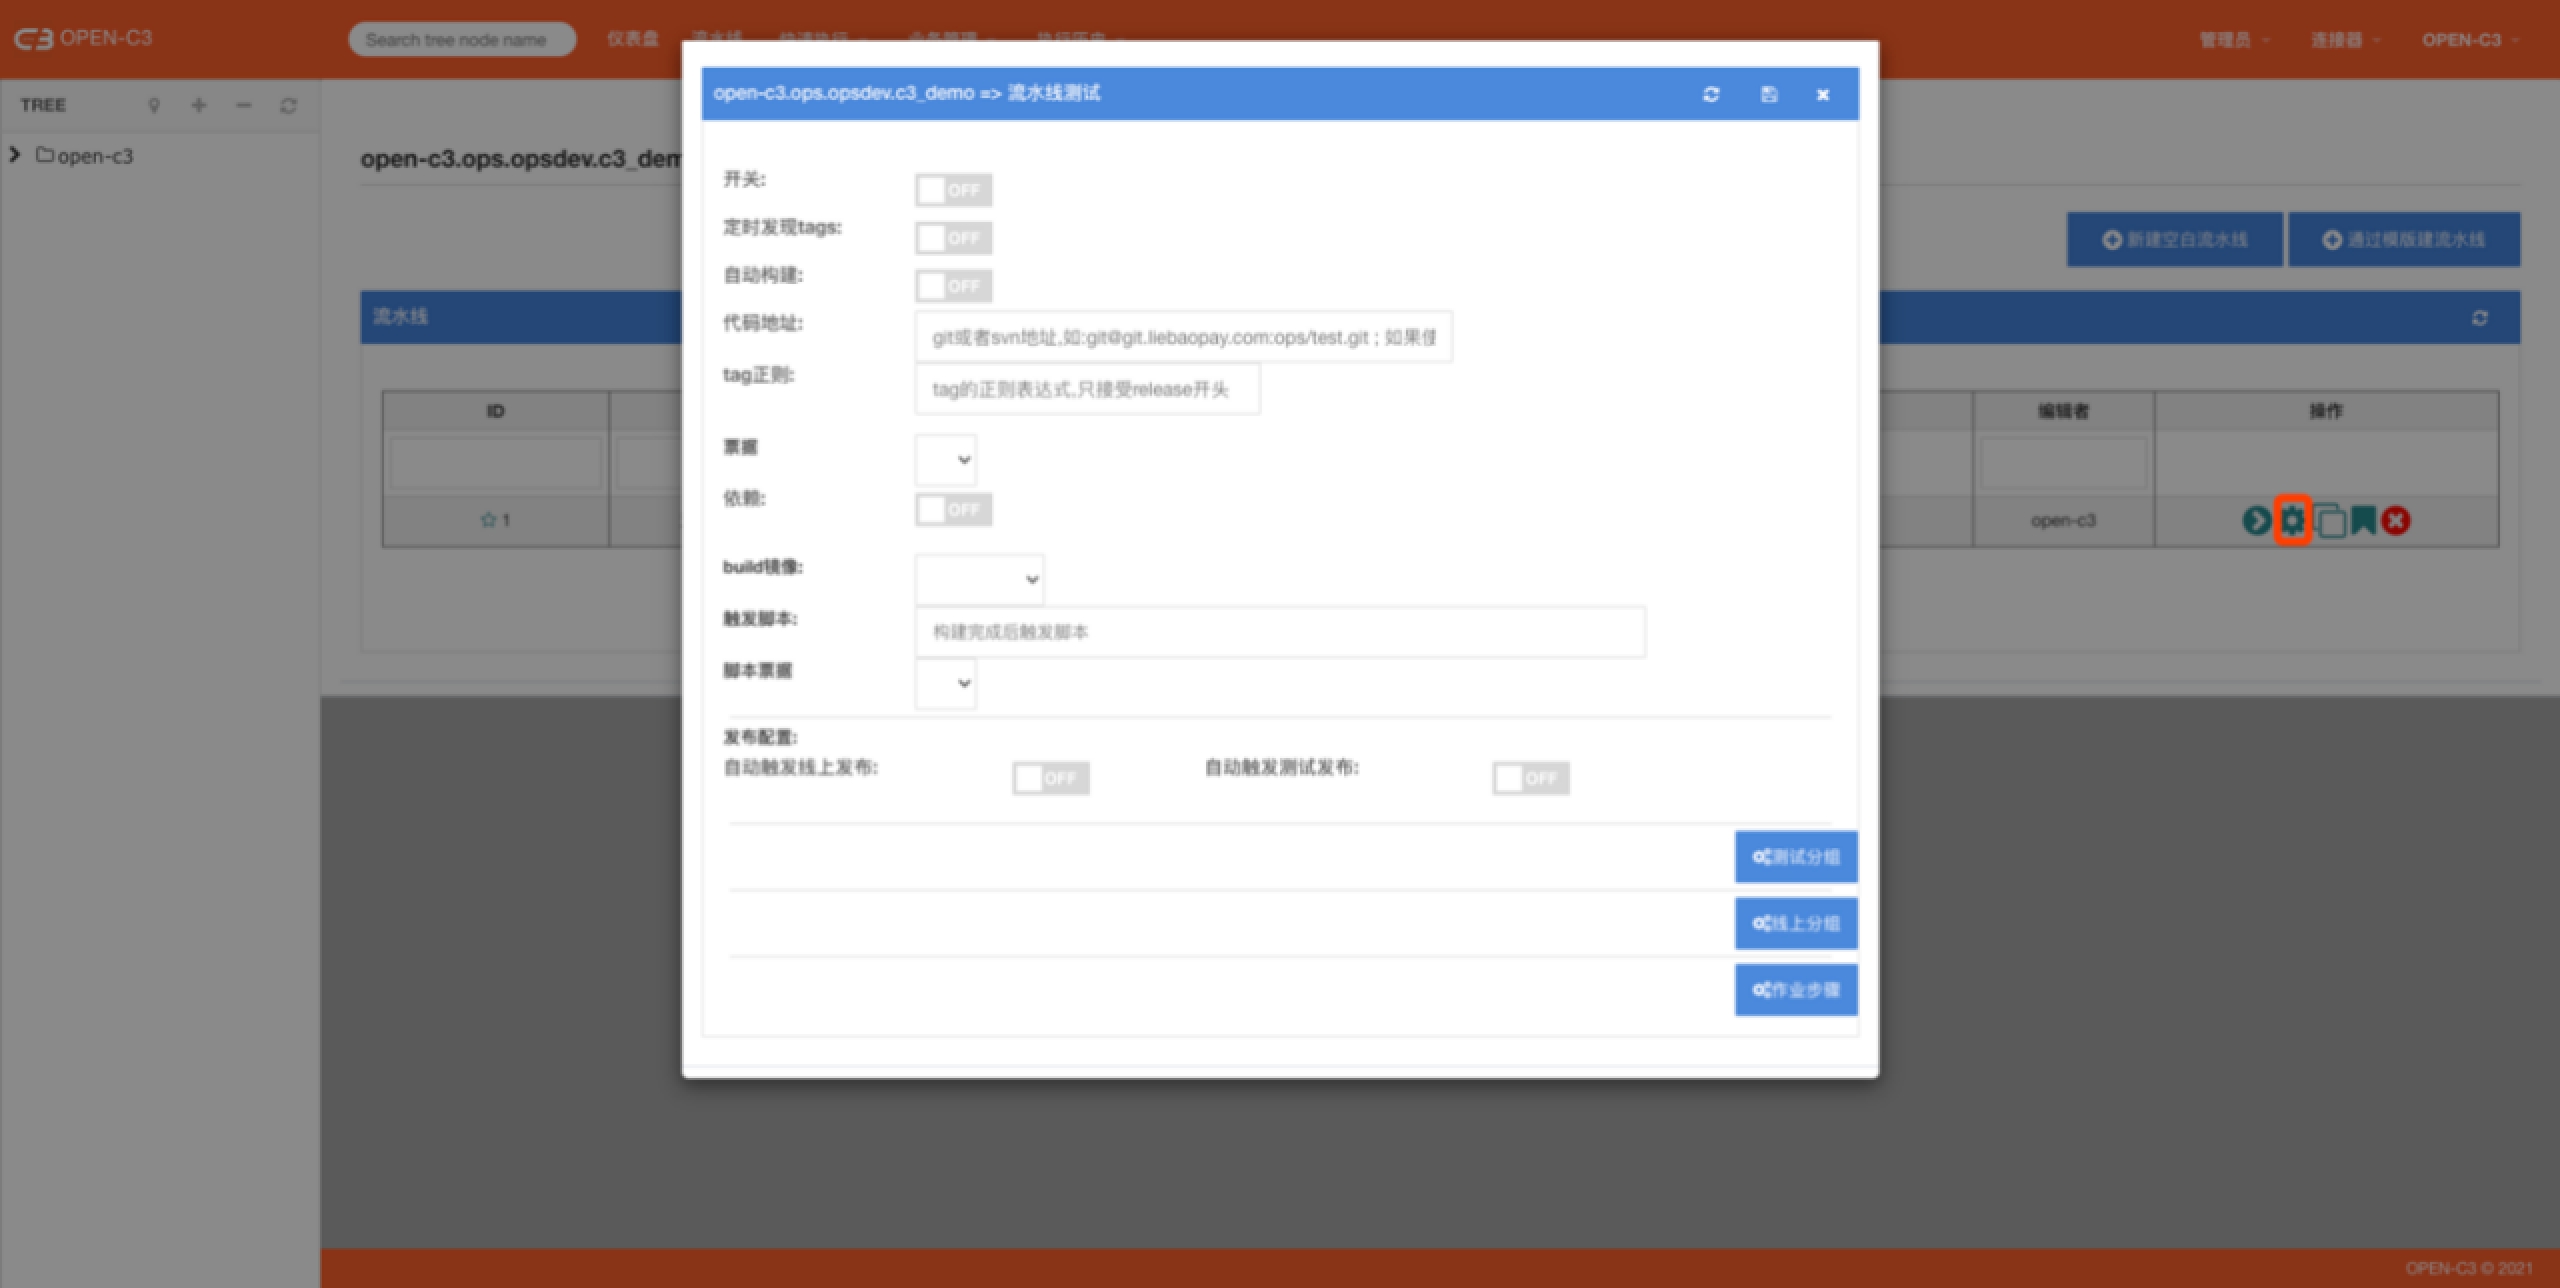Viewport: 2560px width, 1288px height.
Task: Expand the open-c3 tree node
Action: (x=15, y=155)
